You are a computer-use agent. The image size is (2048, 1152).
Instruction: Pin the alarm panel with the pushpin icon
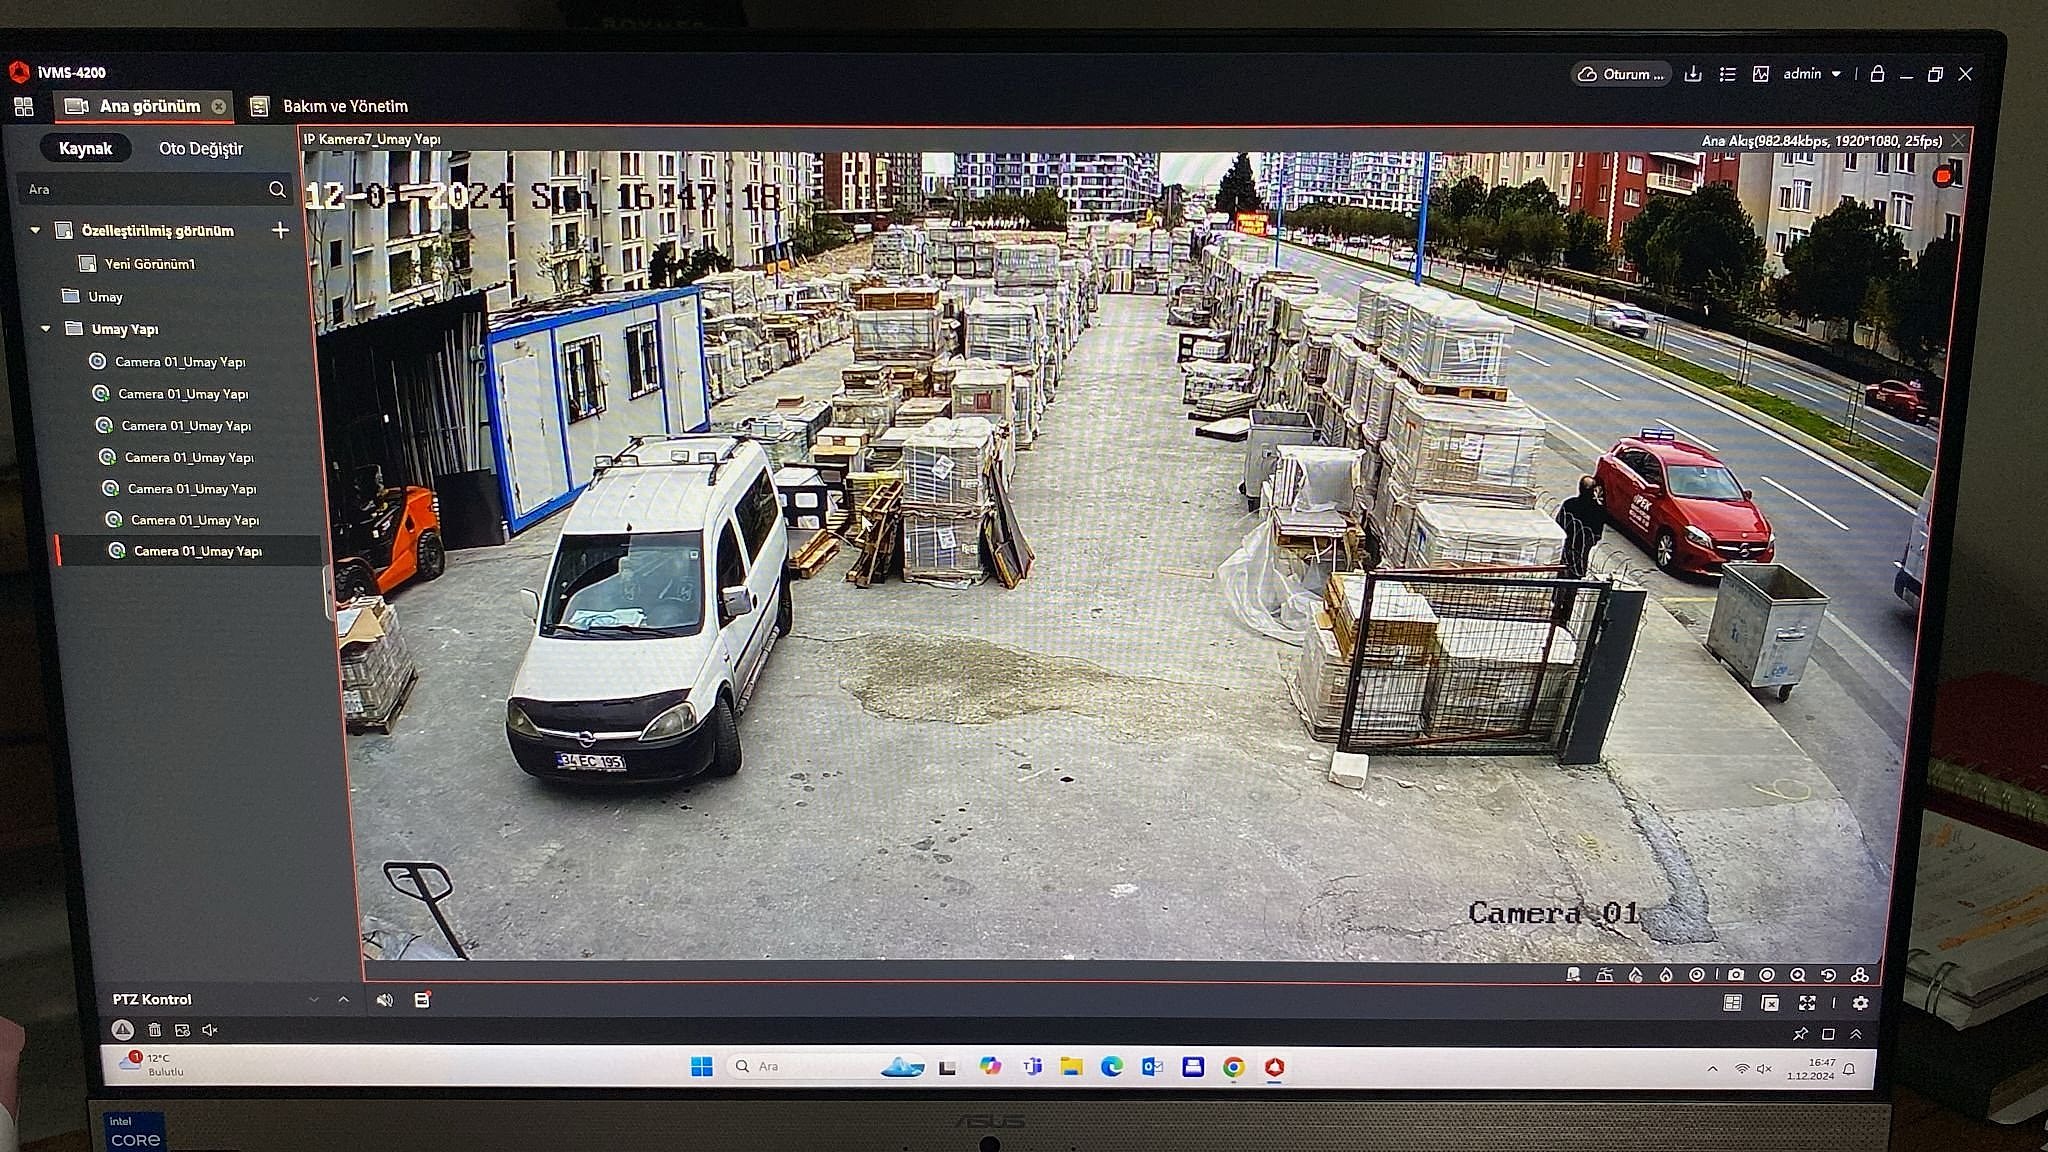point(1800,1034)
